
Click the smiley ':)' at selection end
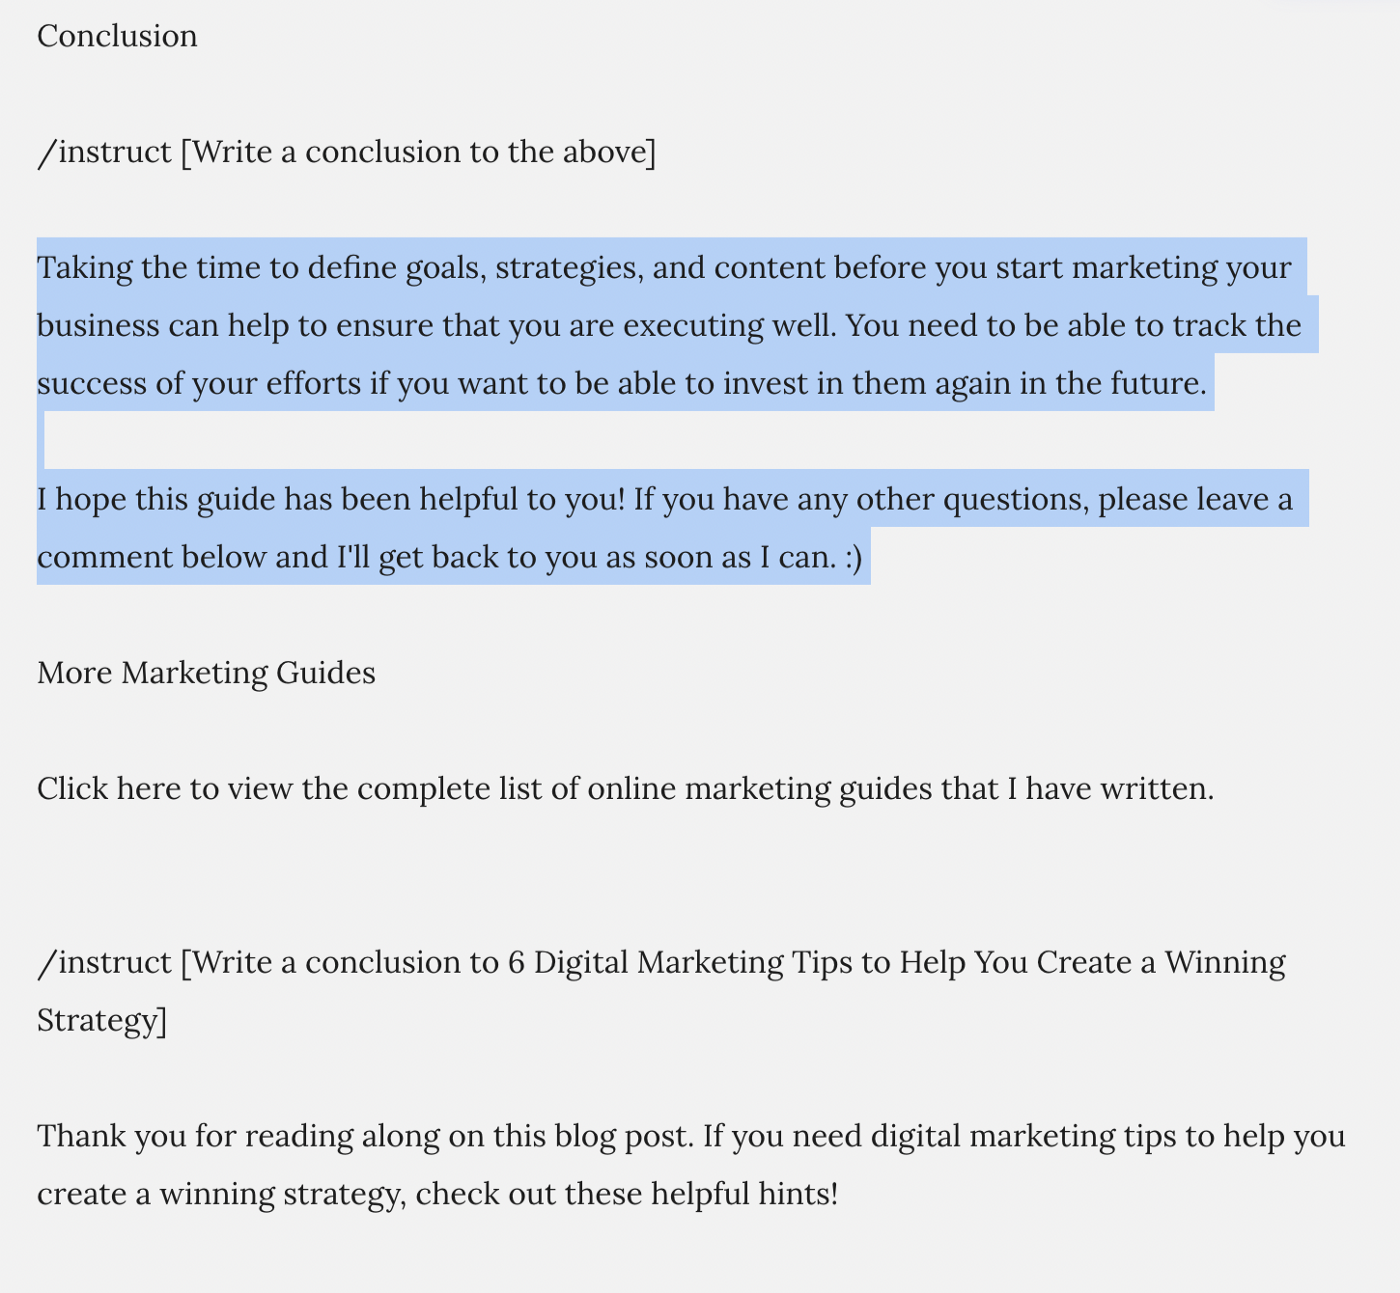click(853, 558)
